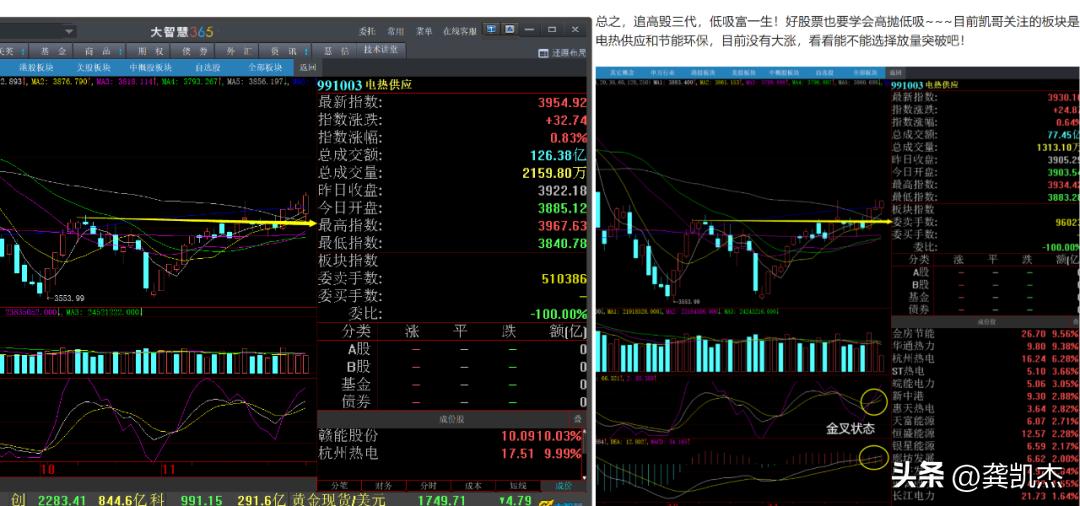Select 杭州热电 row priced 17.51
1080x506 pixels.
point(450,453)
